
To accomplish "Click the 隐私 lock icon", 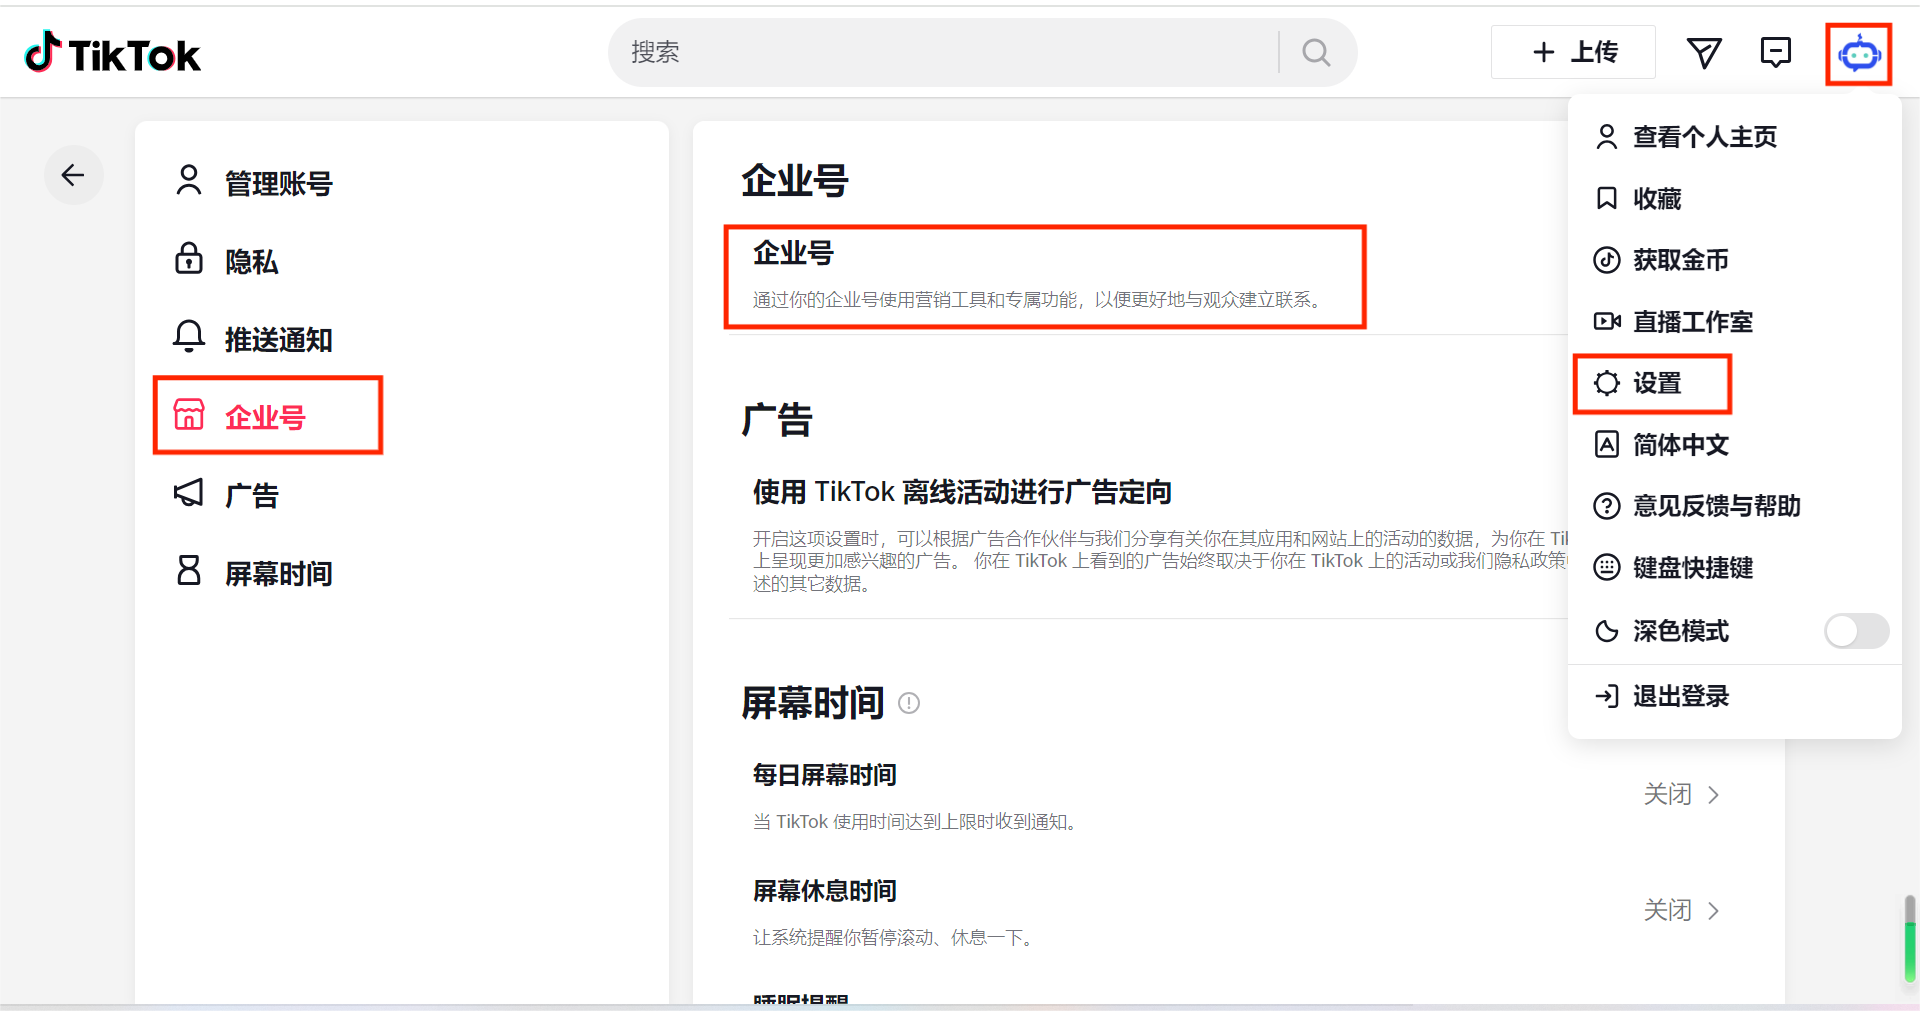I will pos(189,259).
